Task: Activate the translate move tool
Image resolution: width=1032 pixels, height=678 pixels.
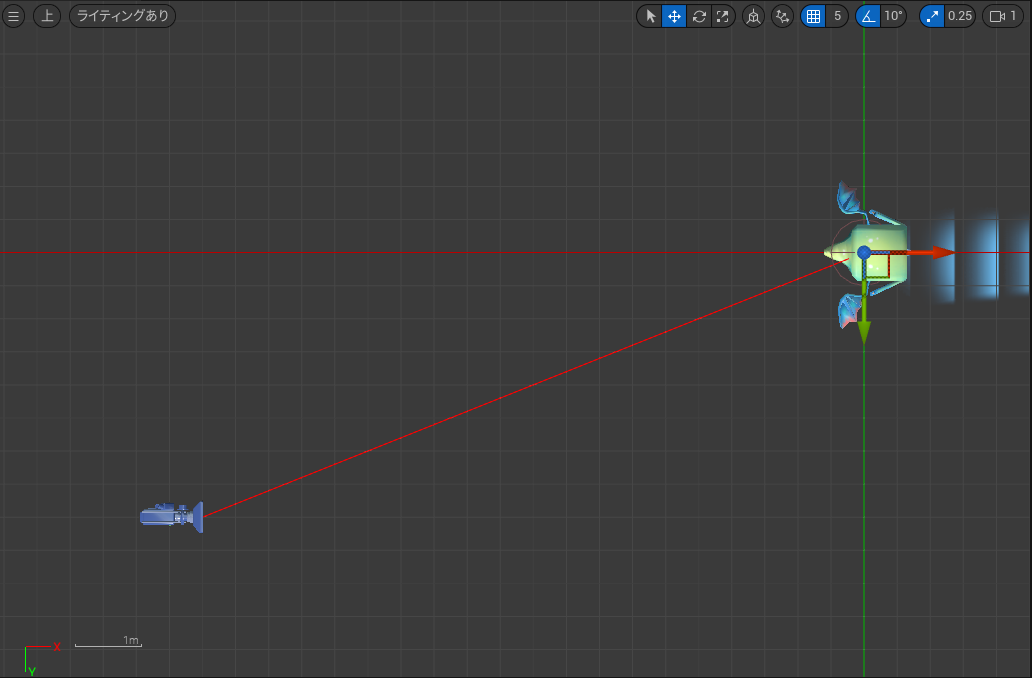Action: pos(674,16)
